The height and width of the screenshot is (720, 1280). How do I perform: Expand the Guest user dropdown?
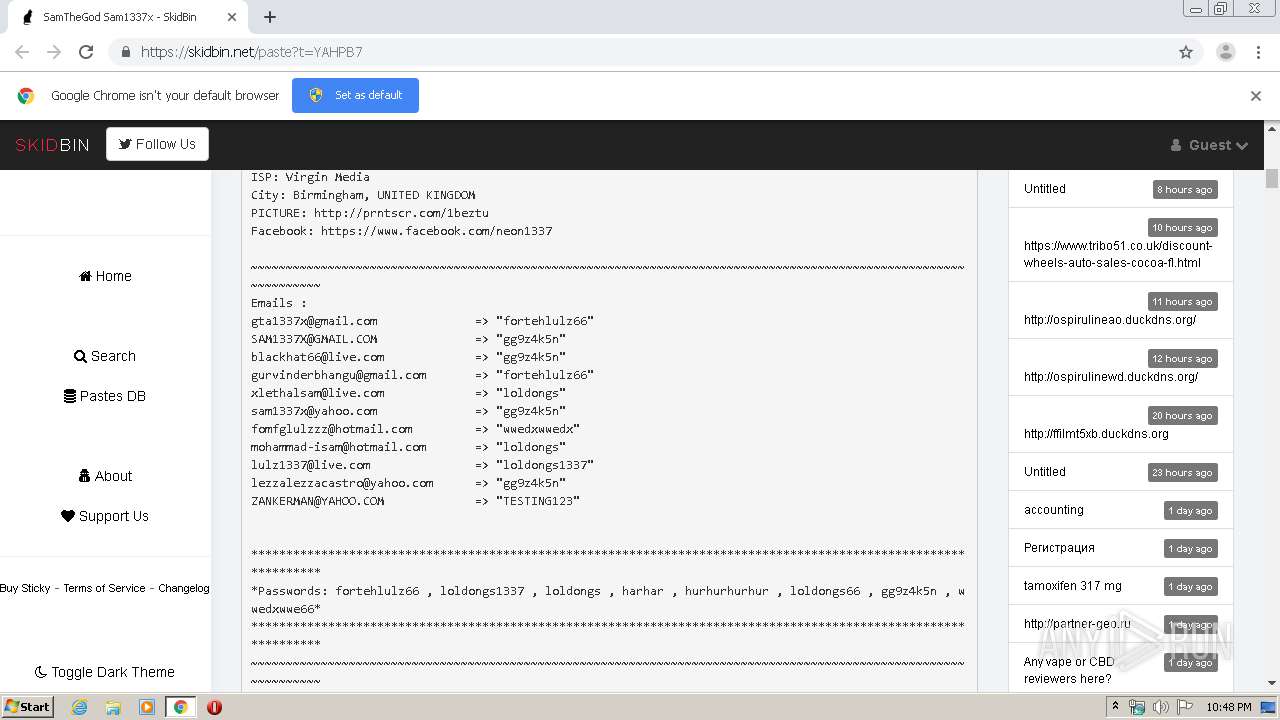[x=1209, y=145]
